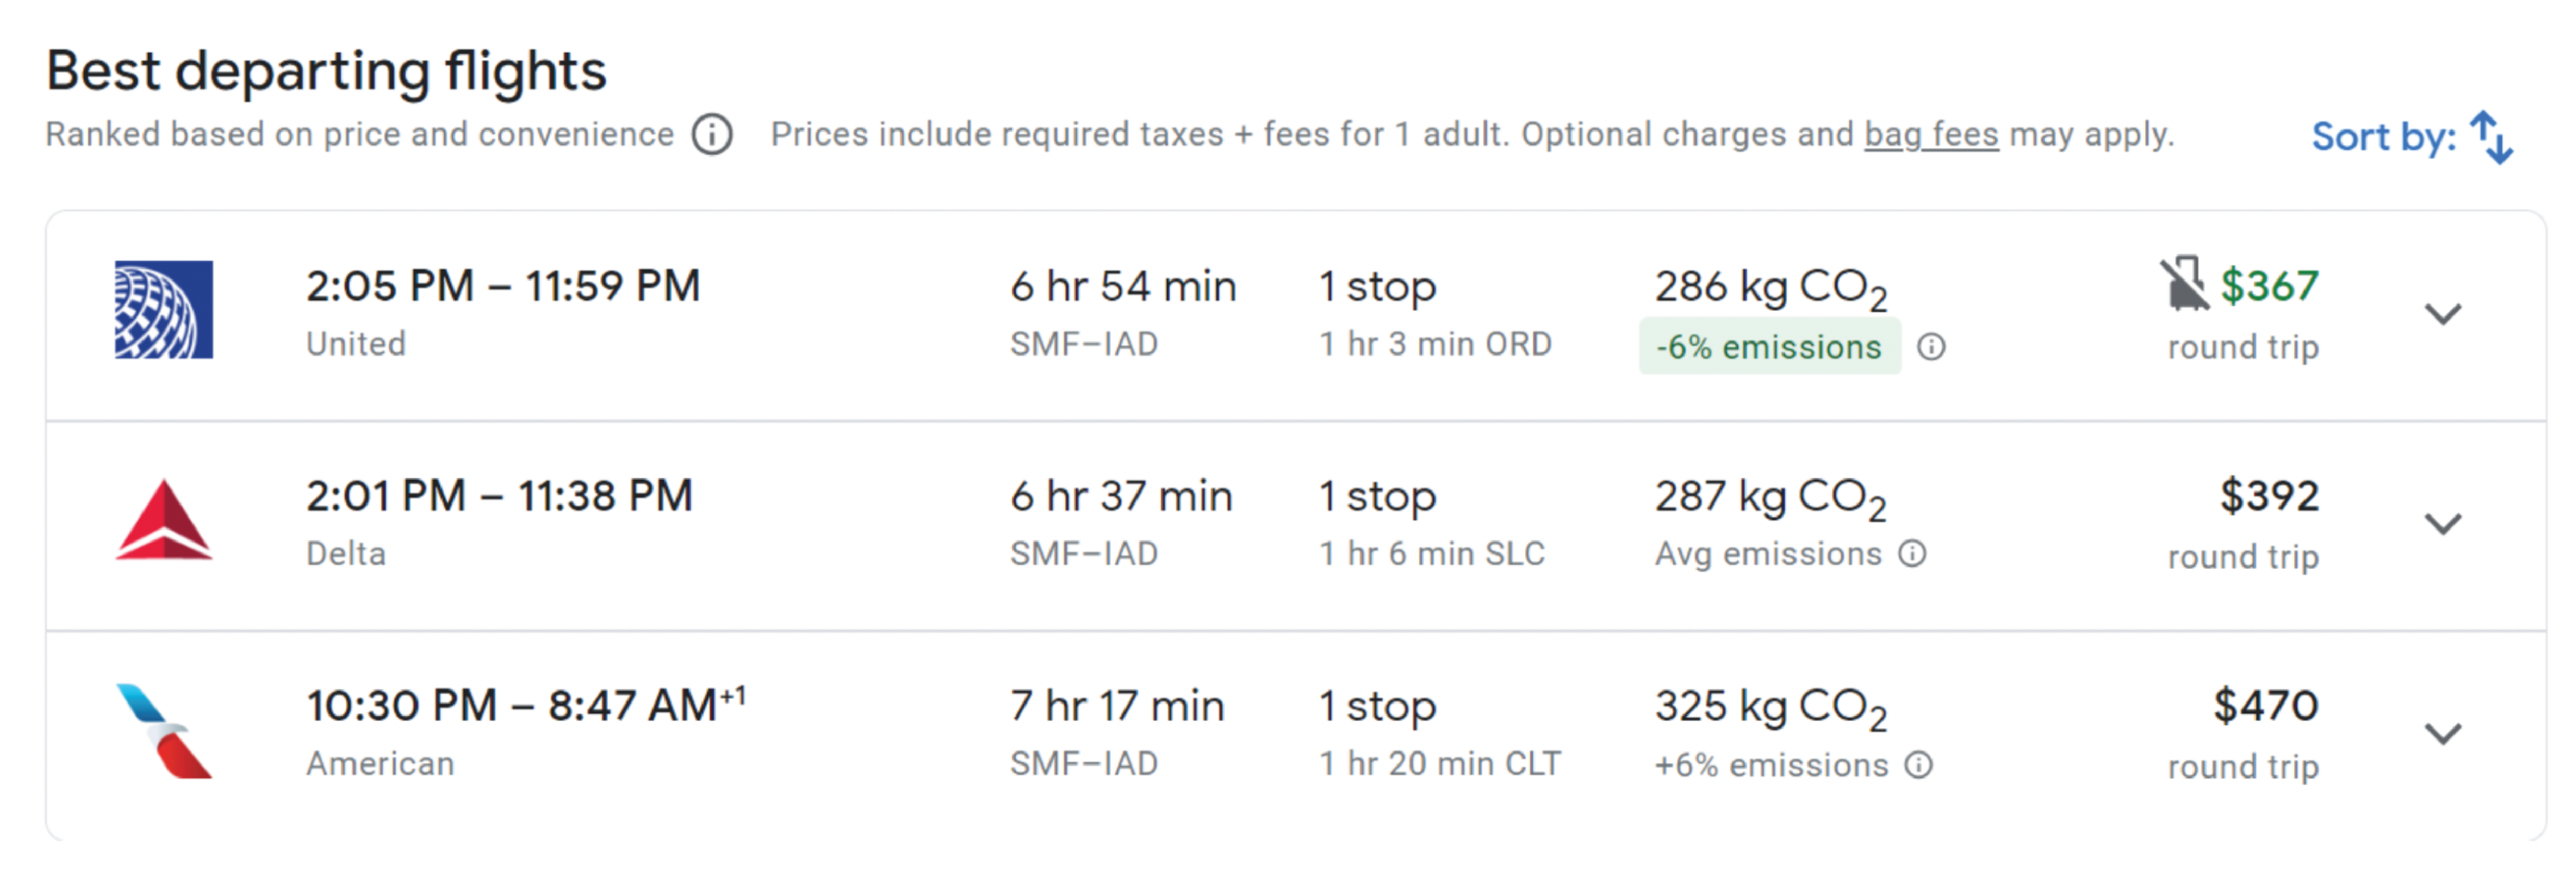The image size is (2576, 870).
Task: Select the $392 Delta round trip price
Action: tap(2268, 496)
